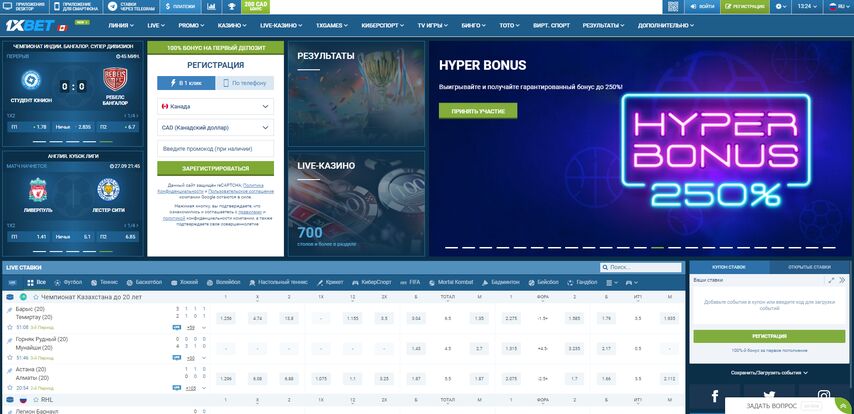Filter live bets by Гандбол

582,283
